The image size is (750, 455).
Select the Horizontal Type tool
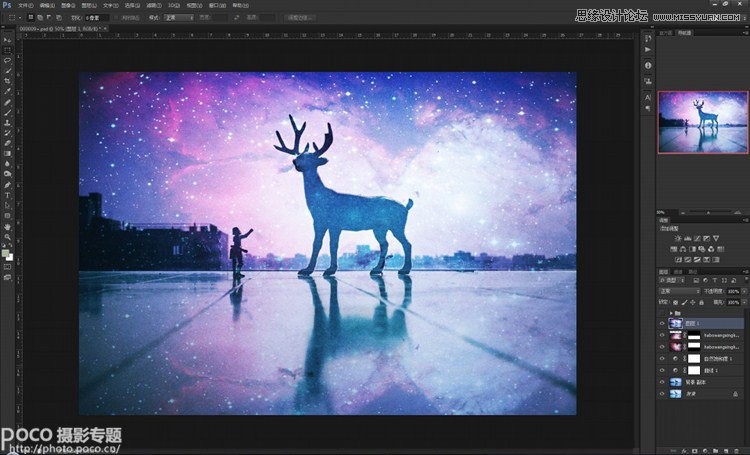coord(7,195)
